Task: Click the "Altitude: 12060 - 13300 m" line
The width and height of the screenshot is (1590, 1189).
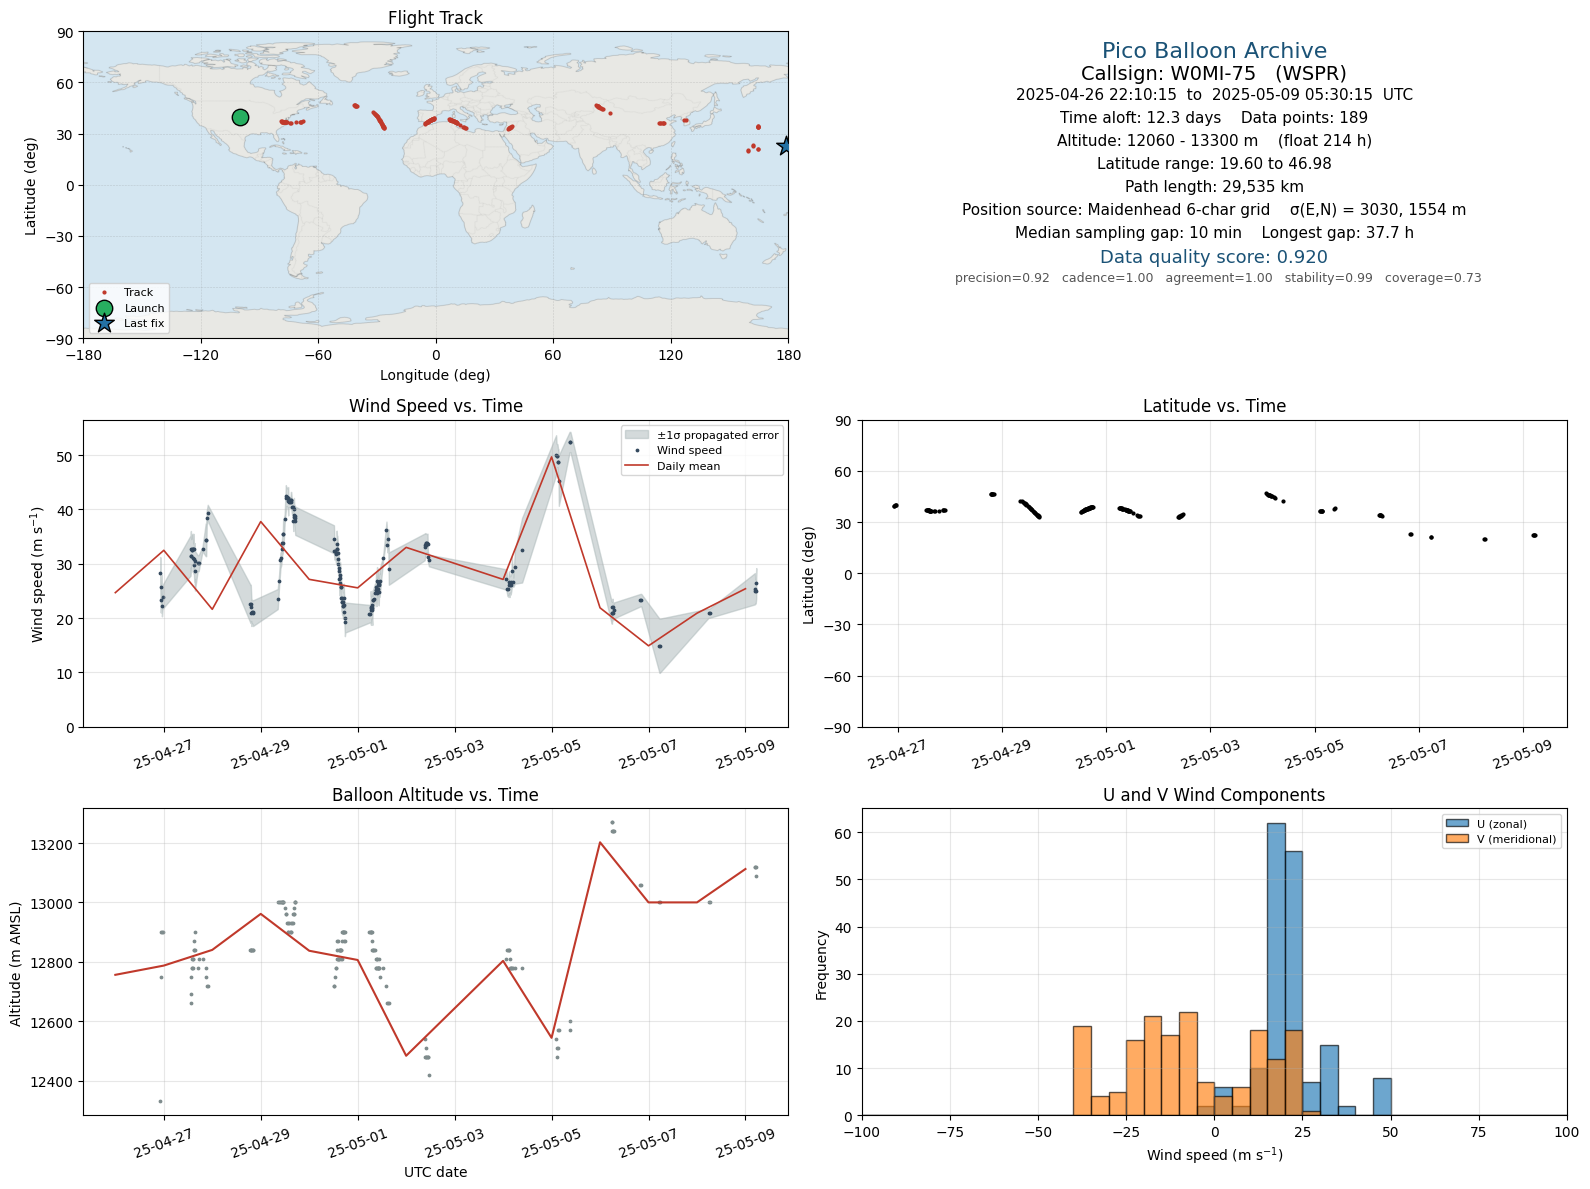Action: [x=1214, y=141]
